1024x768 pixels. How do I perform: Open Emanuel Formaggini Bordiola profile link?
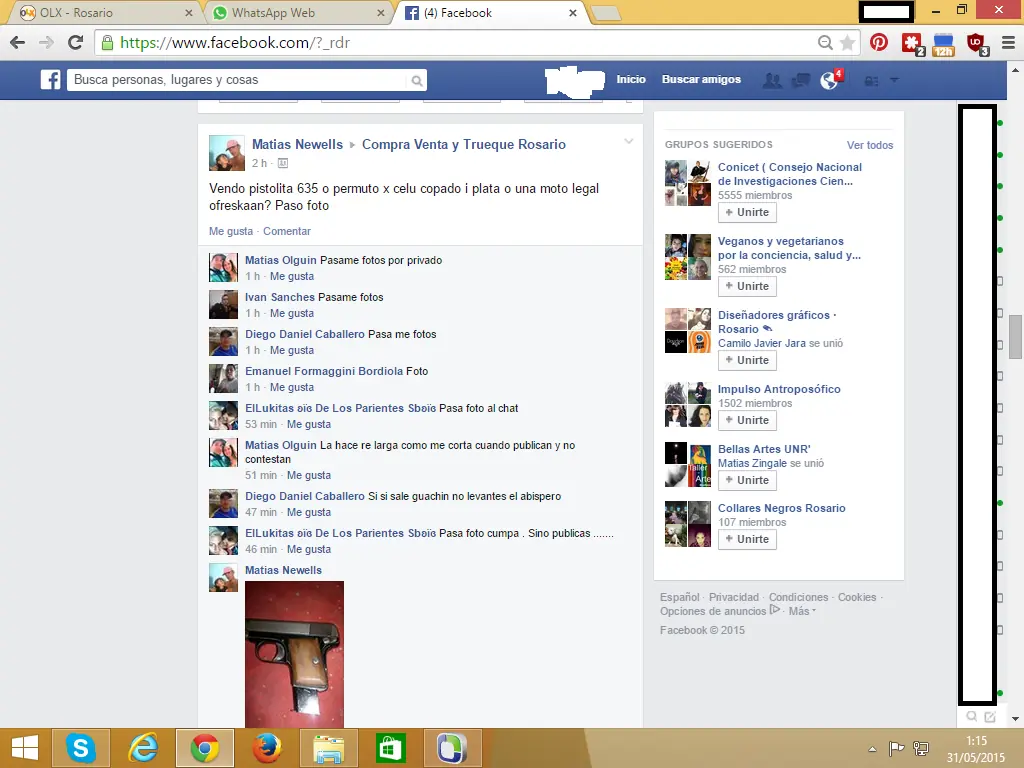324,371
